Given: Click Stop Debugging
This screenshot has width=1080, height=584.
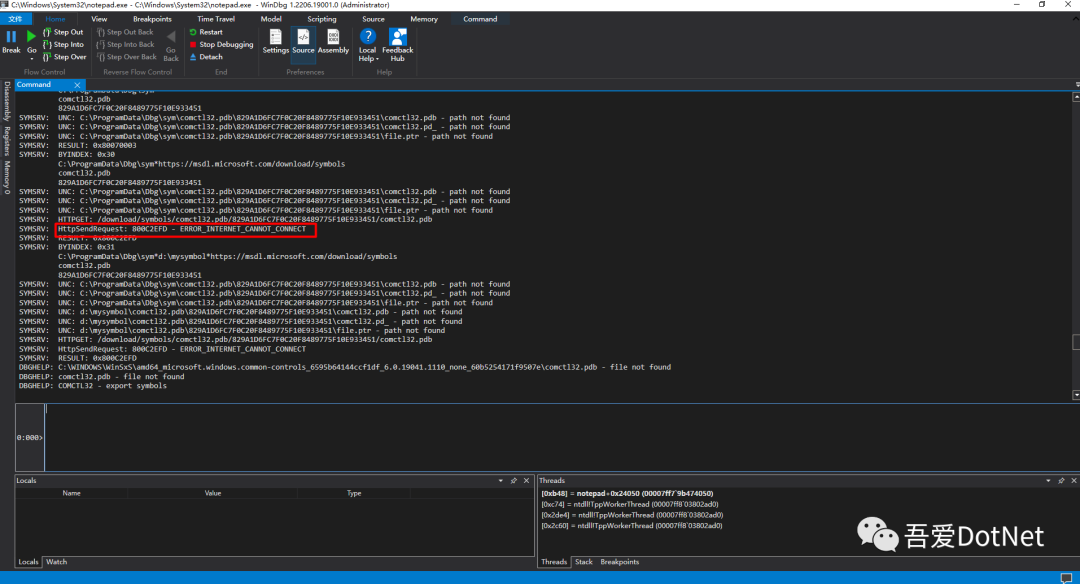Looking at the screenshot, I should point(221,45).
